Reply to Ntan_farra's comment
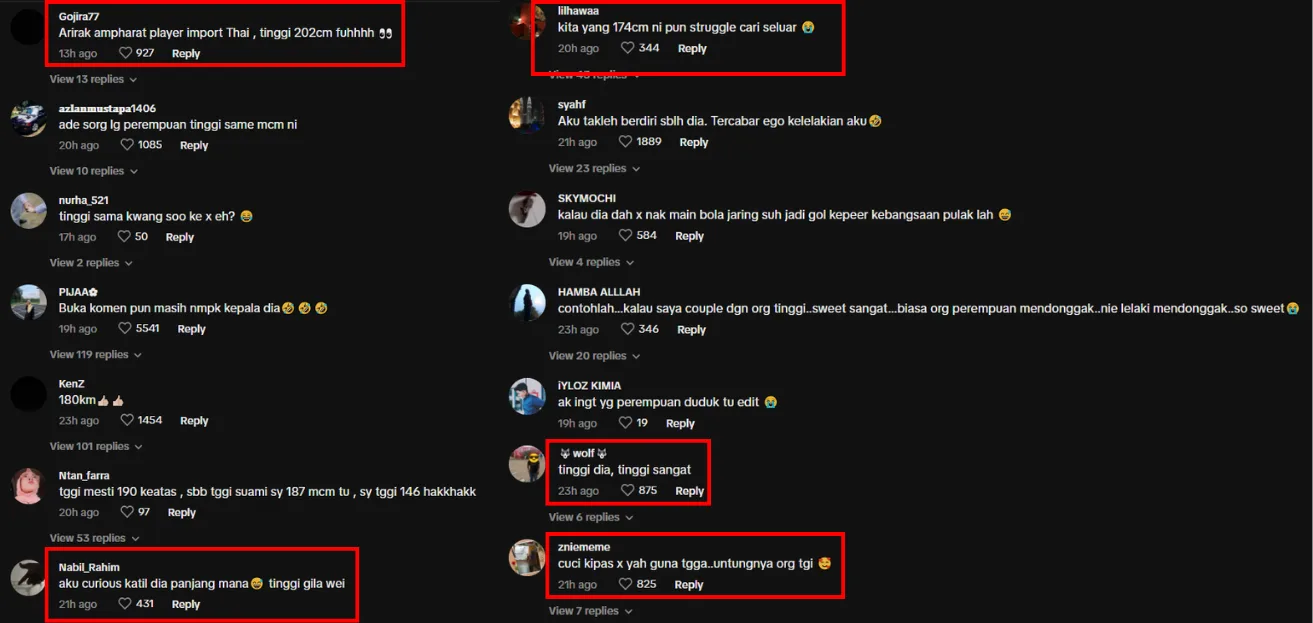Screen dimensions: 1313x623 [x=182, y=512]
